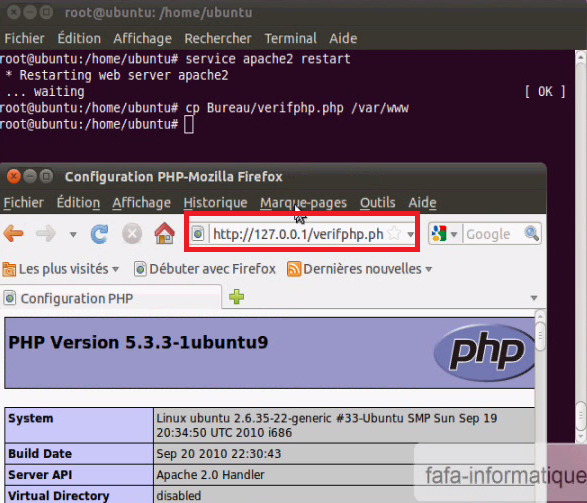Viewport: 587px width, 503px height.
Task: Click the Build Date label
Action: [40, 454]
